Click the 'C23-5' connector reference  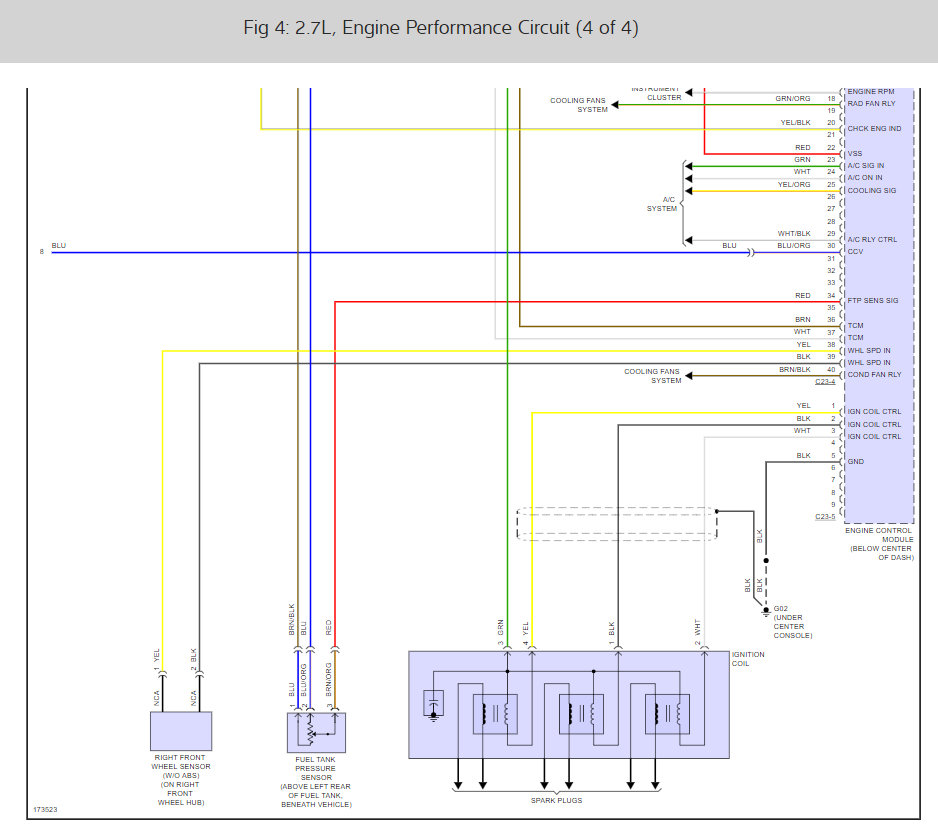point(825,517)
